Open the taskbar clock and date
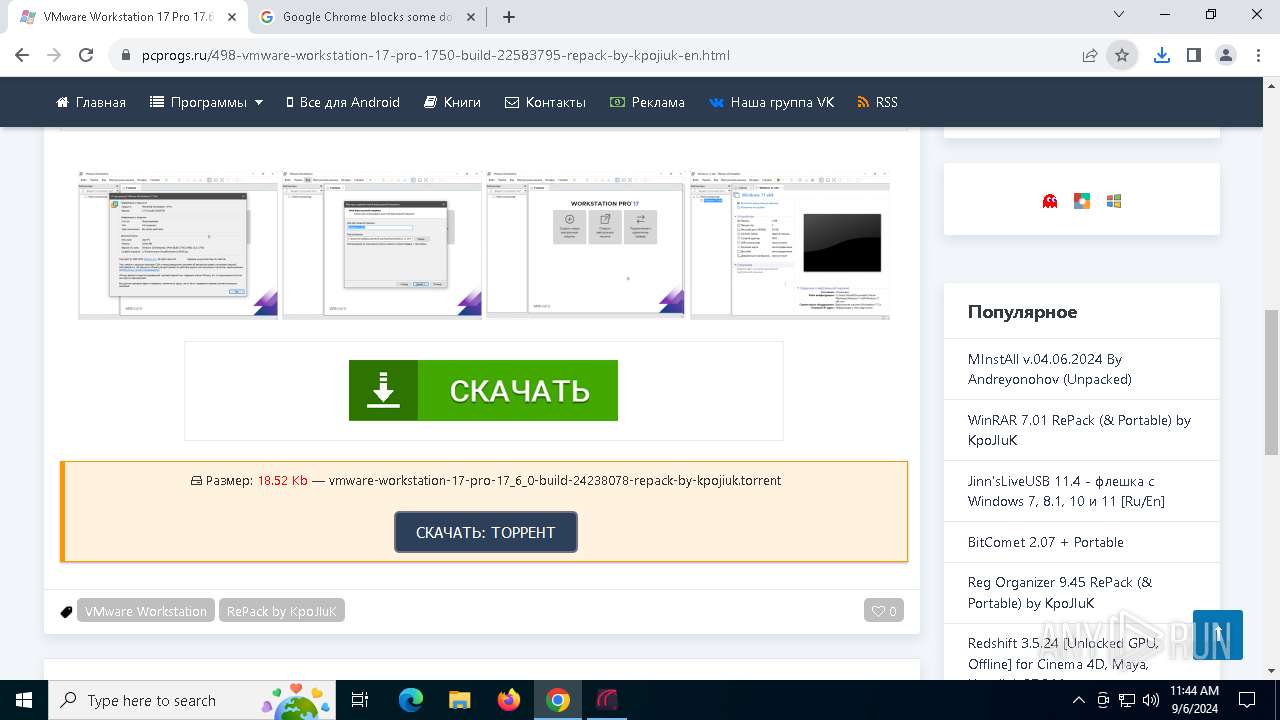The image size is (1280, 720). 1194,700
